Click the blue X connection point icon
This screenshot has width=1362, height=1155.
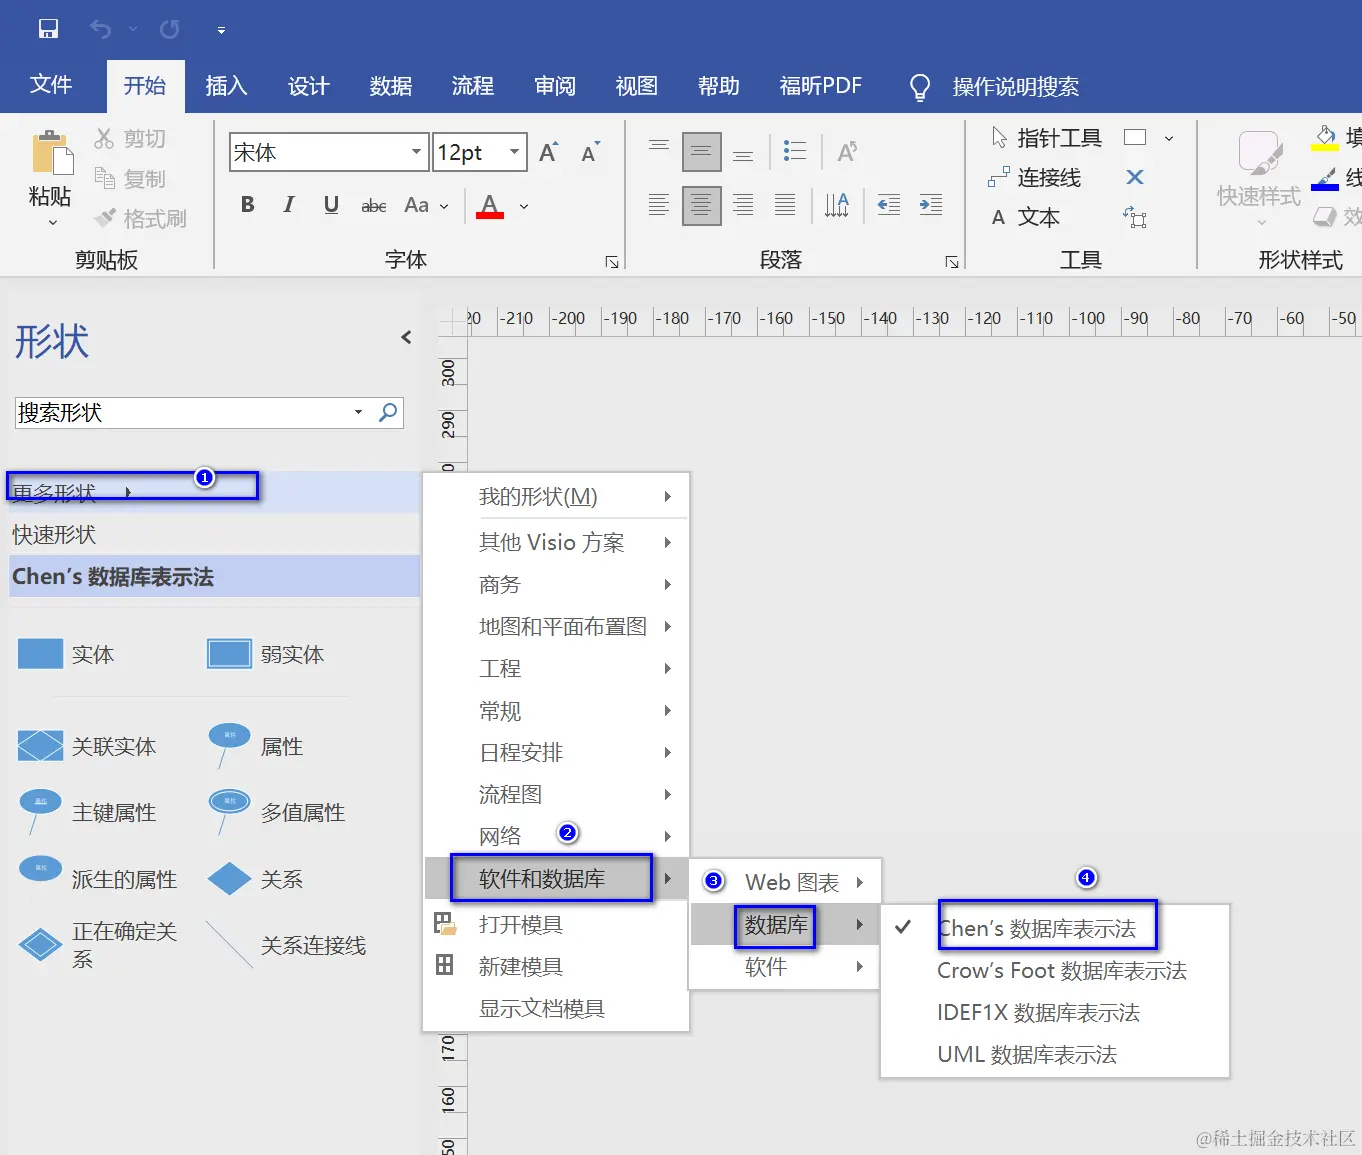(1135, 177)
